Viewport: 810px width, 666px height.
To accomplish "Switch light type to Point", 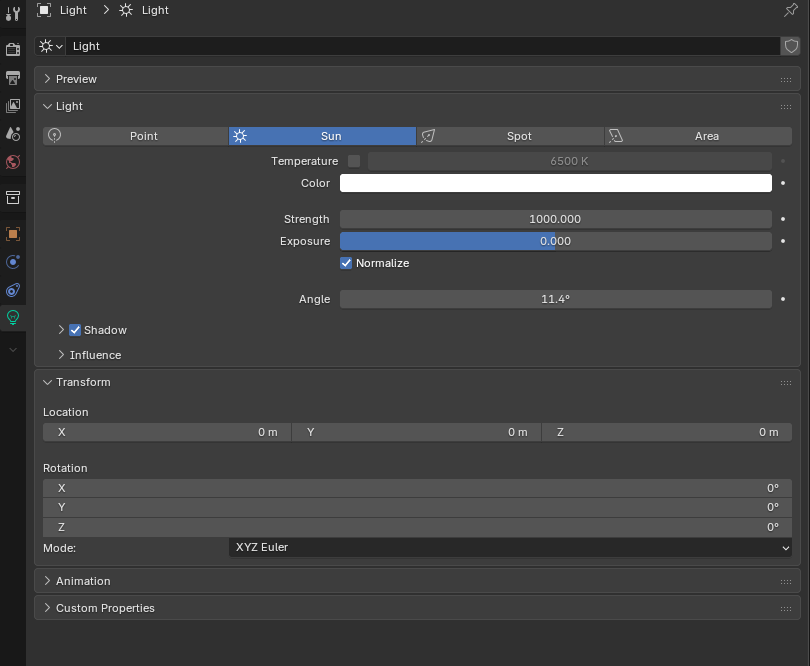I will click(136, 136).
